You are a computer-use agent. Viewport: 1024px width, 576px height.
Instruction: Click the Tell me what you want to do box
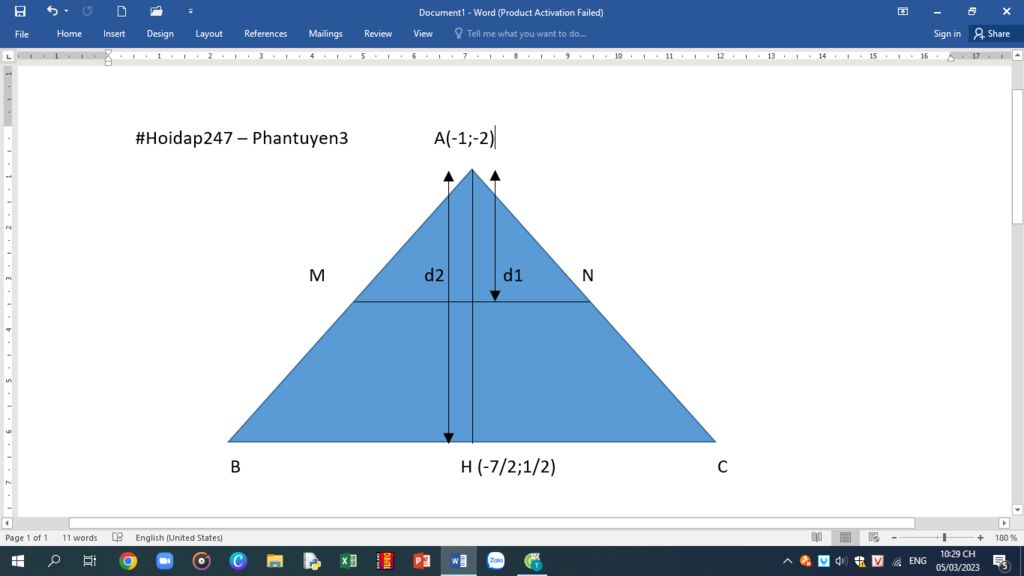tap(520, 33)
